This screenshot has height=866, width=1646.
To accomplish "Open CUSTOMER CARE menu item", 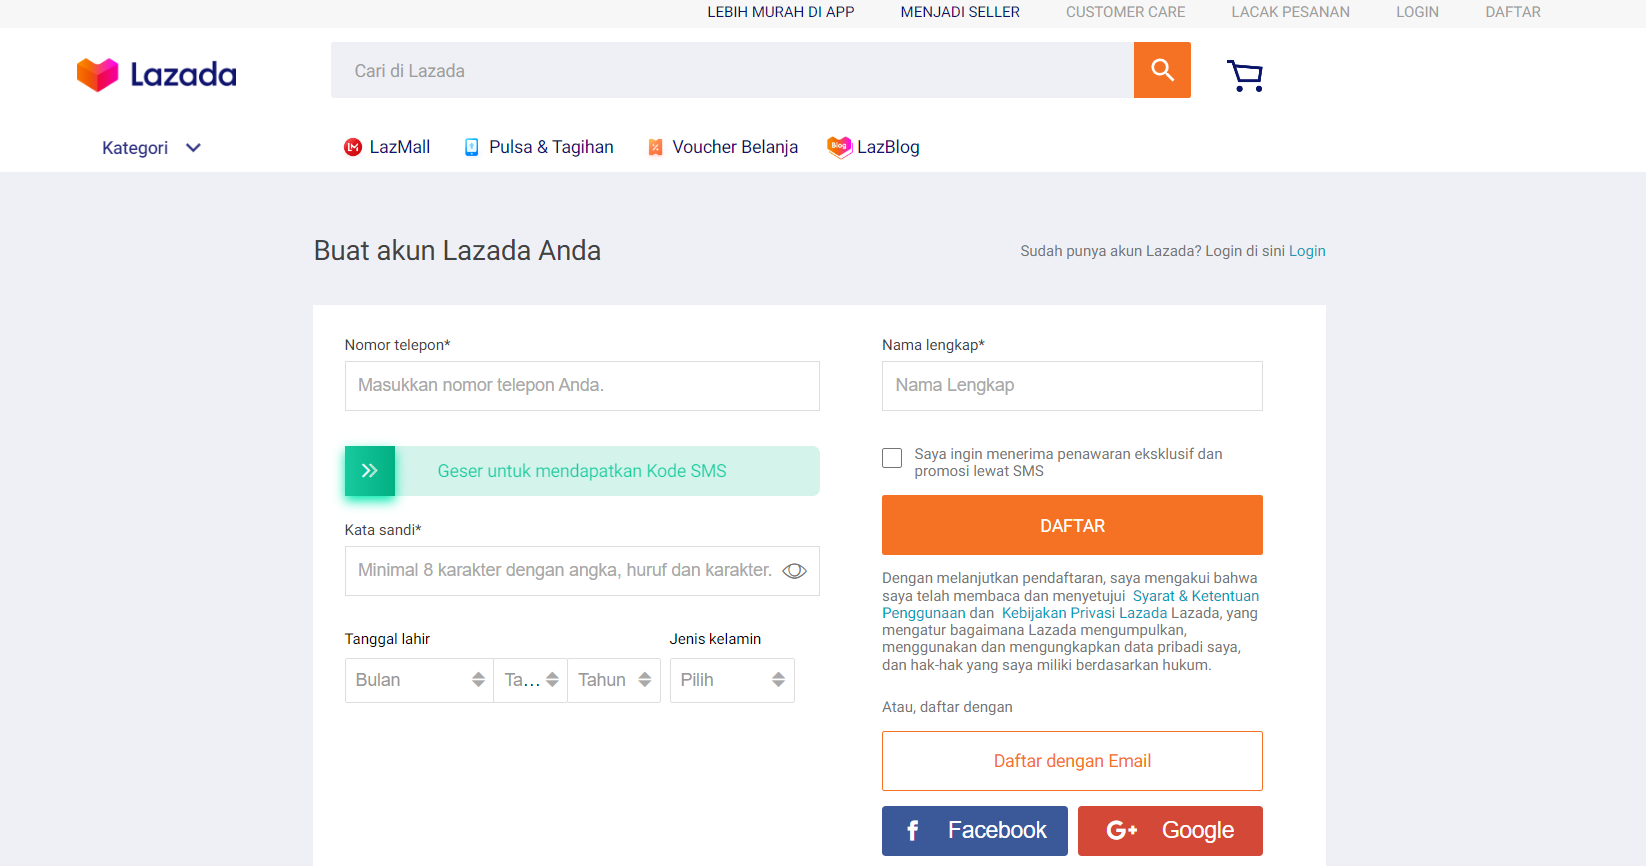I will point(1125,12).
